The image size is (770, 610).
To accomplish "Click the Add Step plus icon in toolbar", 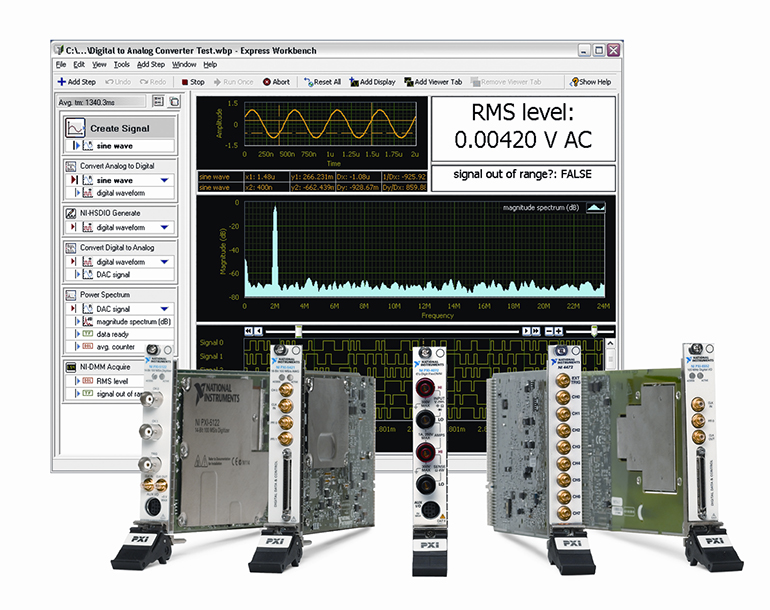I will point(62,82).
